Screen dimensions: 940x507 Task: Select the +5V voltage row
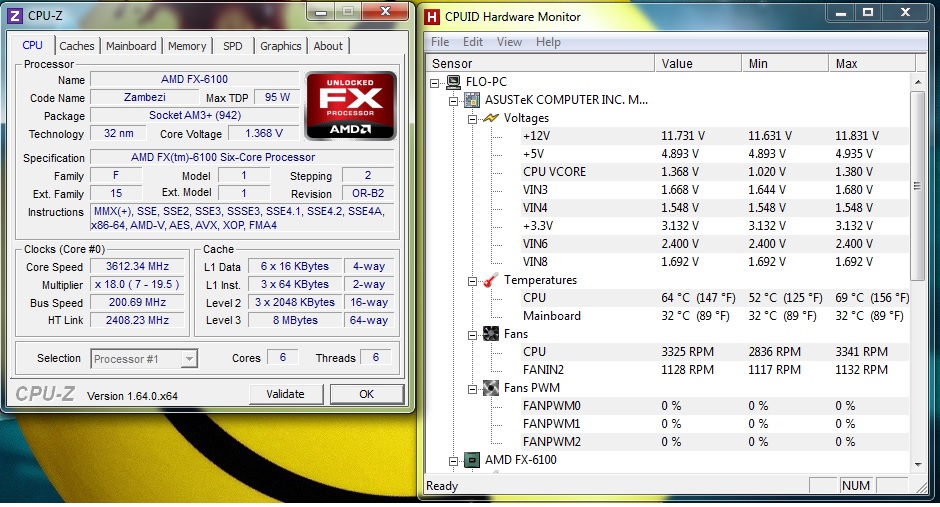(x=715, y=154)
